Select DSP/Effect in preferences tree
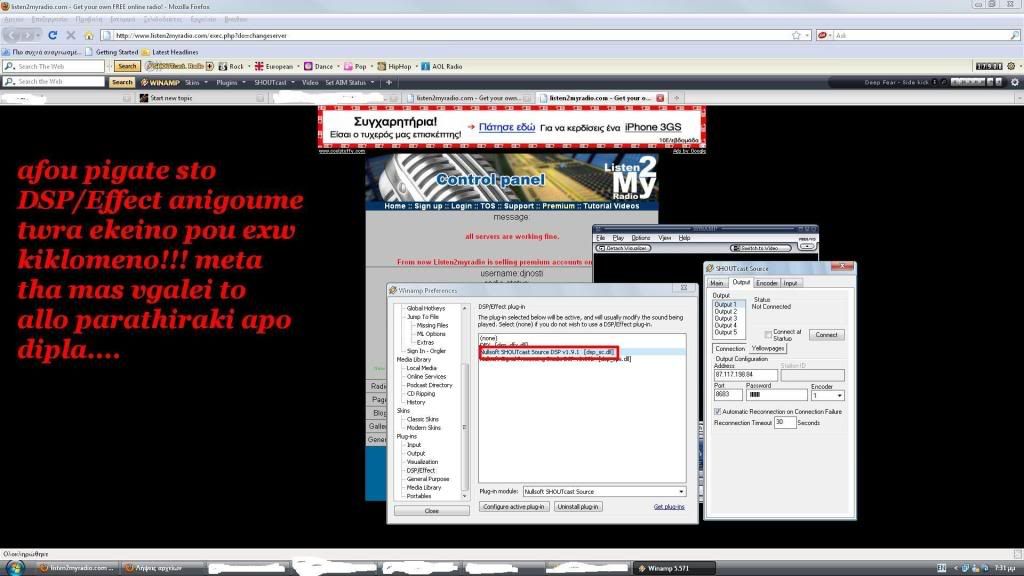Screen dimensions: 1024x576 pos(420,470)
